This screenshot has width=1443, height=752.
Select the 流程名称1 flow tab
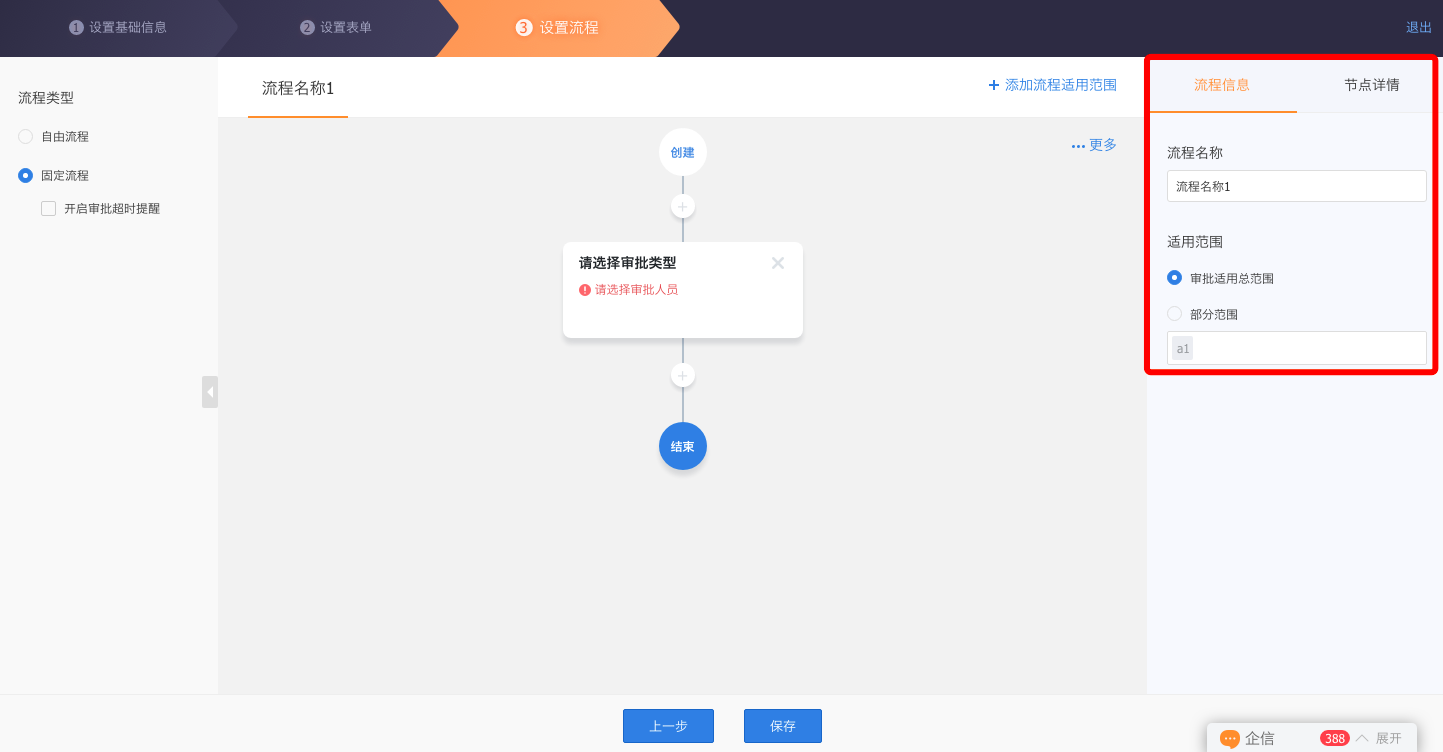298,88
